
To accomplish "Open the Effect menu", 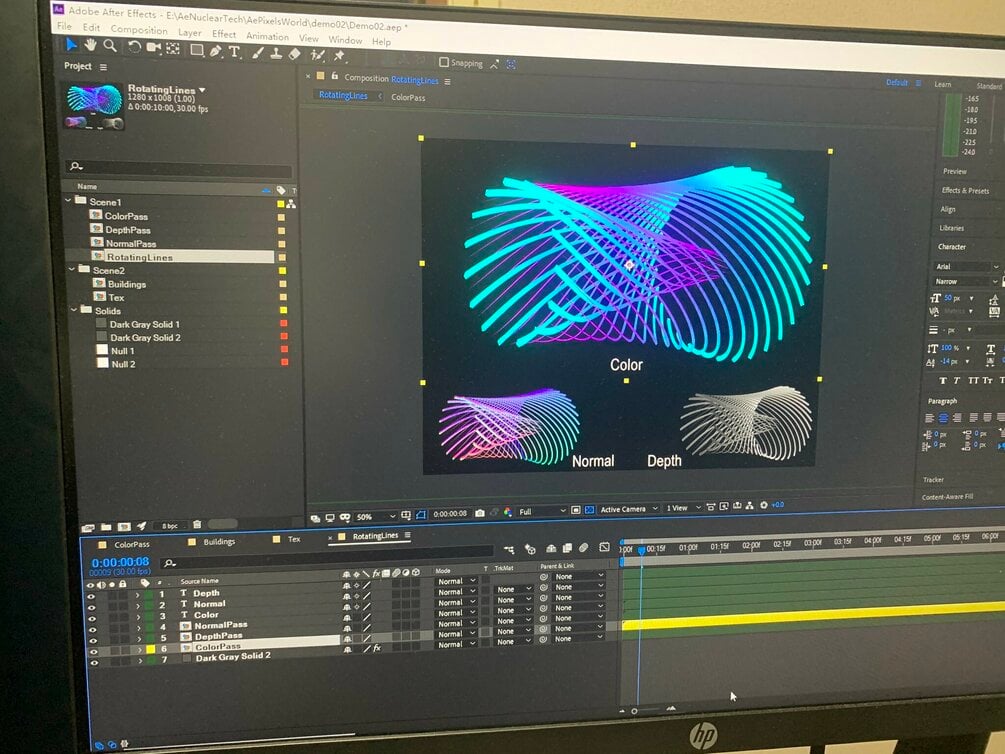I will pyautogui.click(x=224, y=33).
